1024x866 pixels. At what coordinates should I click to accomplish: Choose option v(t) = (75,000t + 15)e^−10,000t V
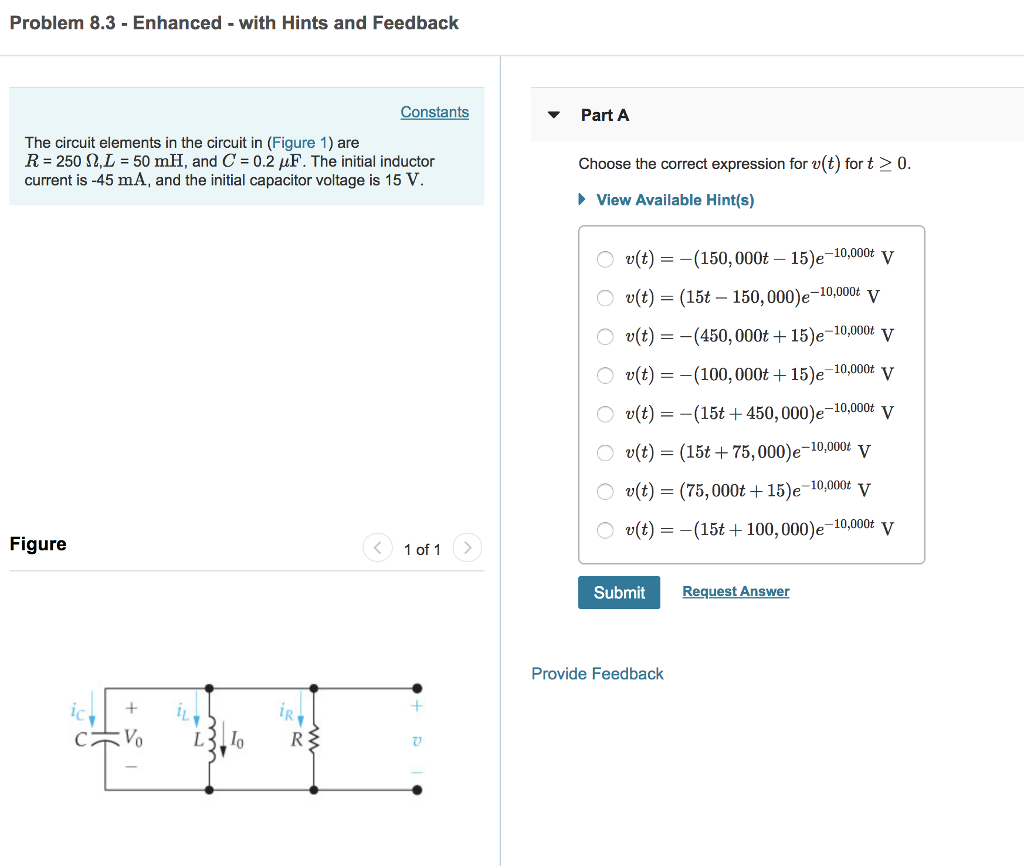pyautogui.click(x=605, y=491)
